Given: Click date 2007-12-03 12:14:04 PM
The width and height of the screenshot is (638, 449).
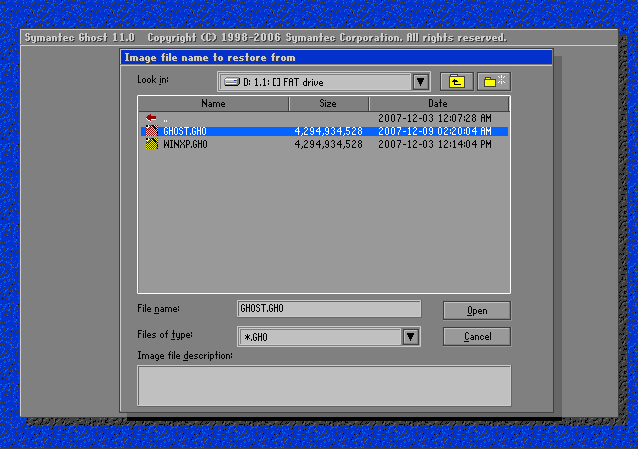Looking at the screenshot, I should [435, 144].
